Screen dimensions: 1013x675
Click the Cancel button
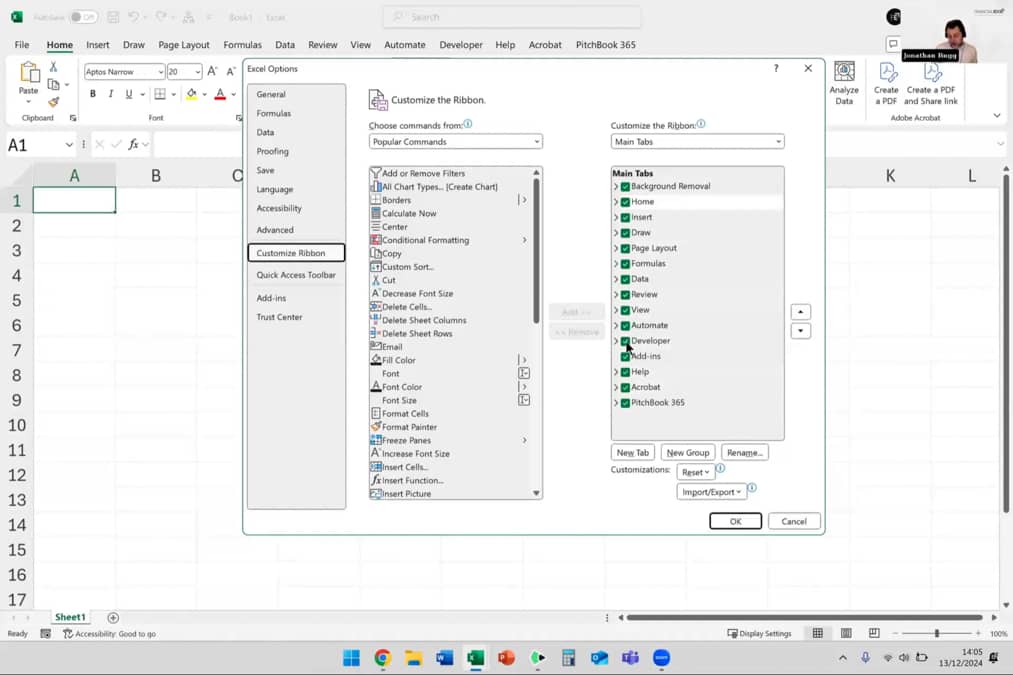794,521
